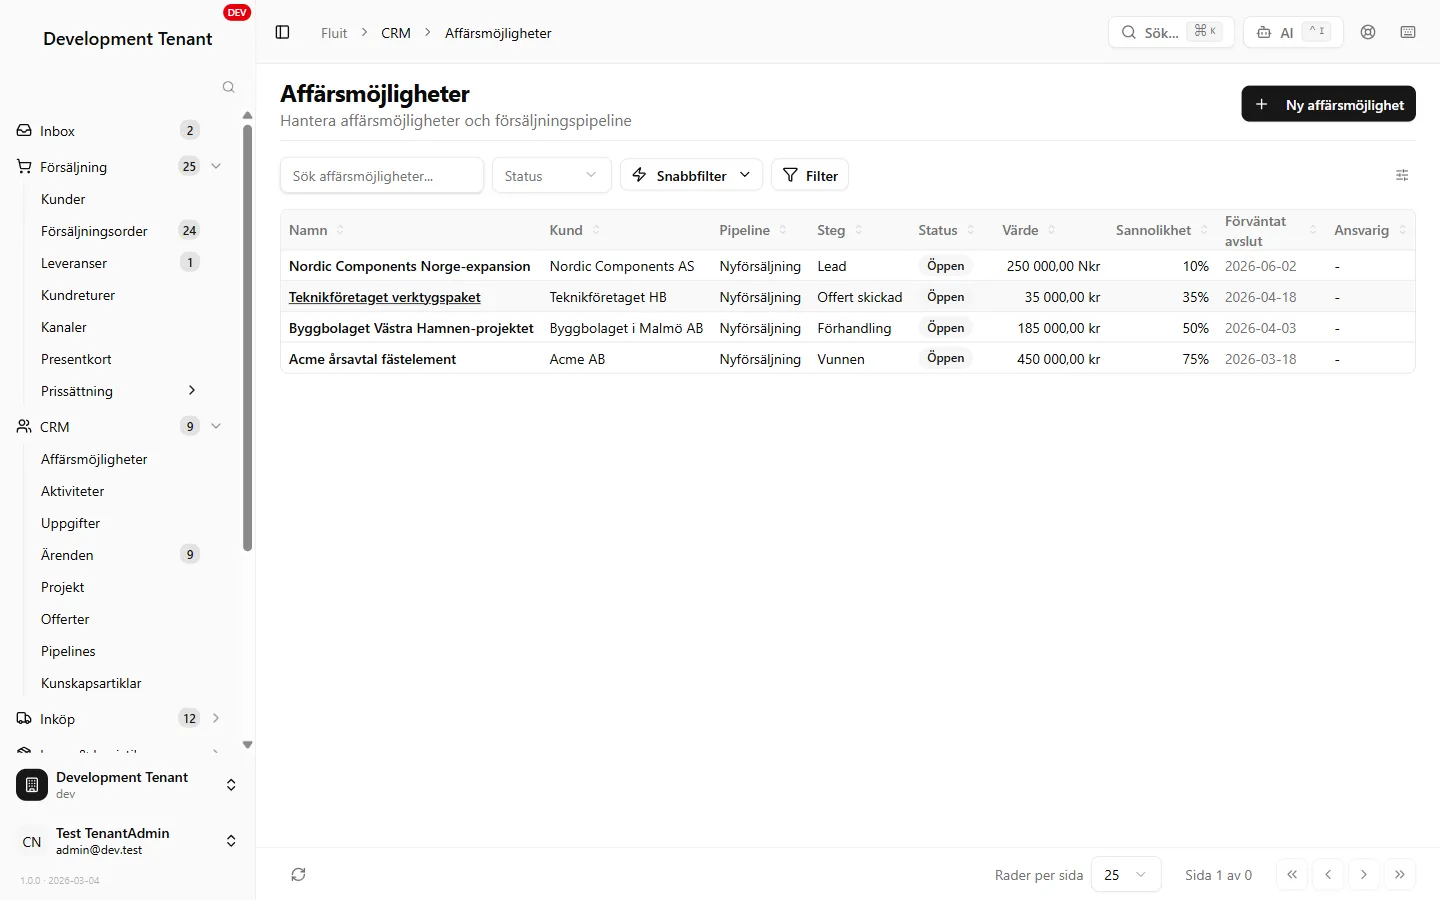The image size is (1440, 900).
Task: Open global search Sök button
Action: (x=1171, y=32)
